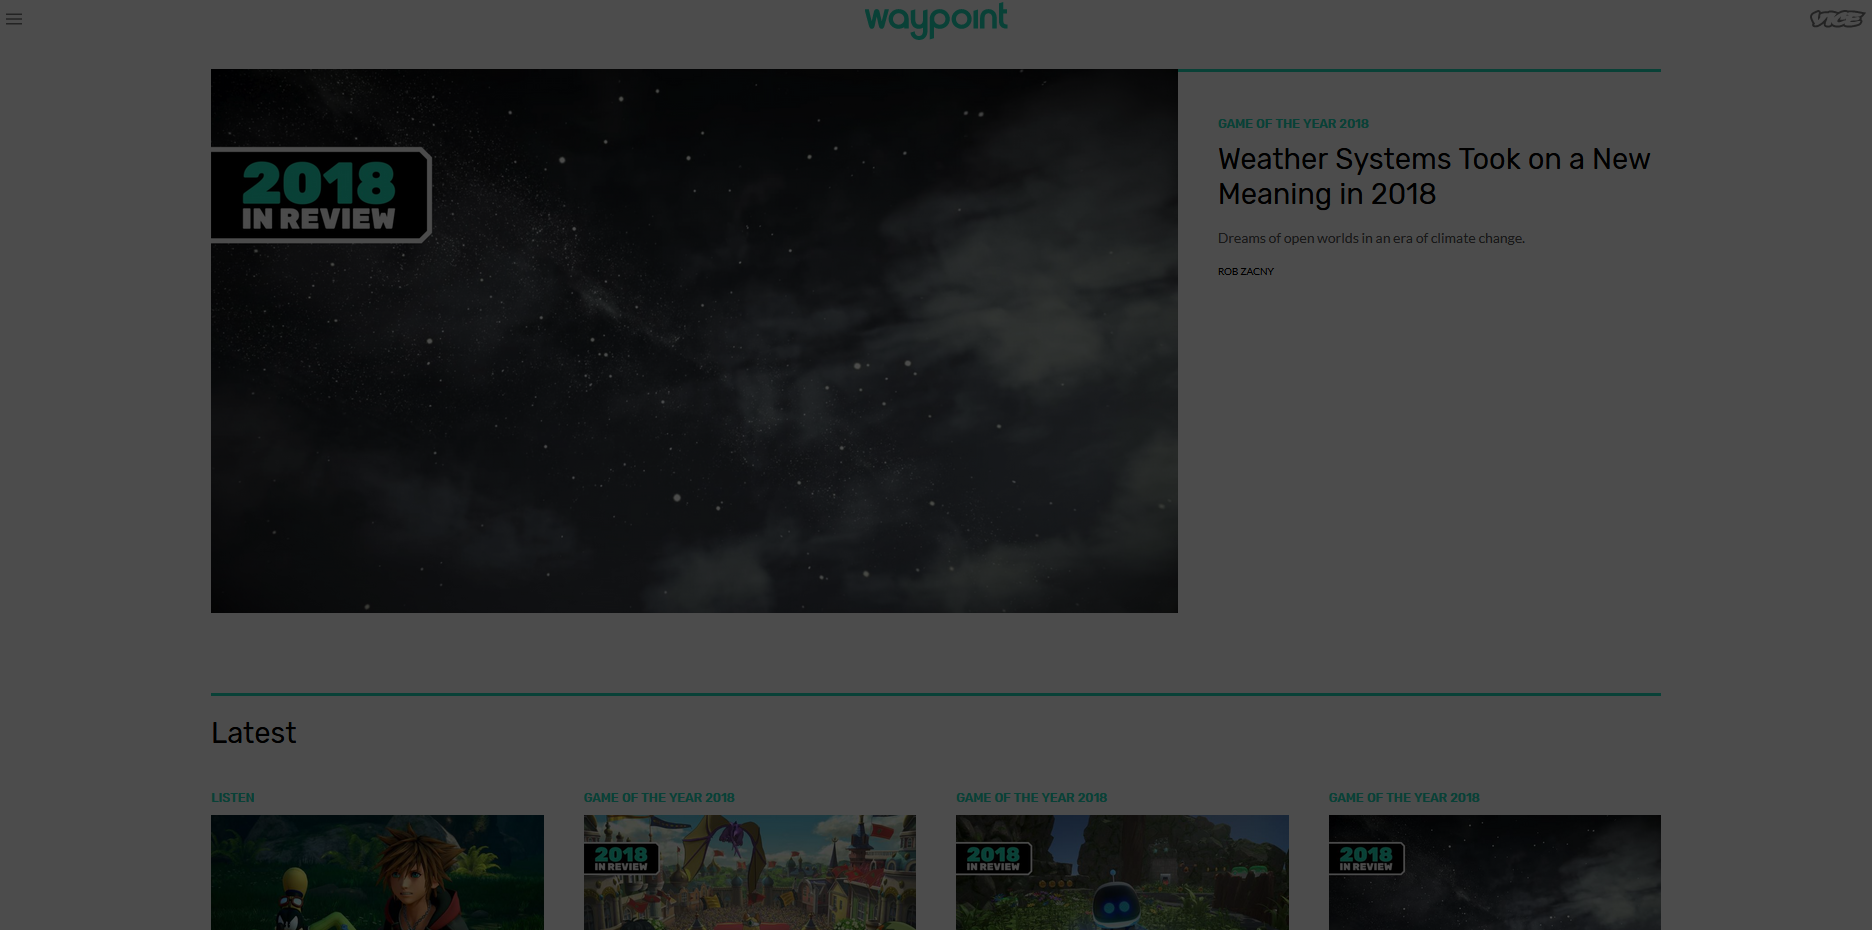Click the 2018 In Review badge on hero image
Screen dimensions: 1872x930
pyautogui.click(x=320, y=196)
